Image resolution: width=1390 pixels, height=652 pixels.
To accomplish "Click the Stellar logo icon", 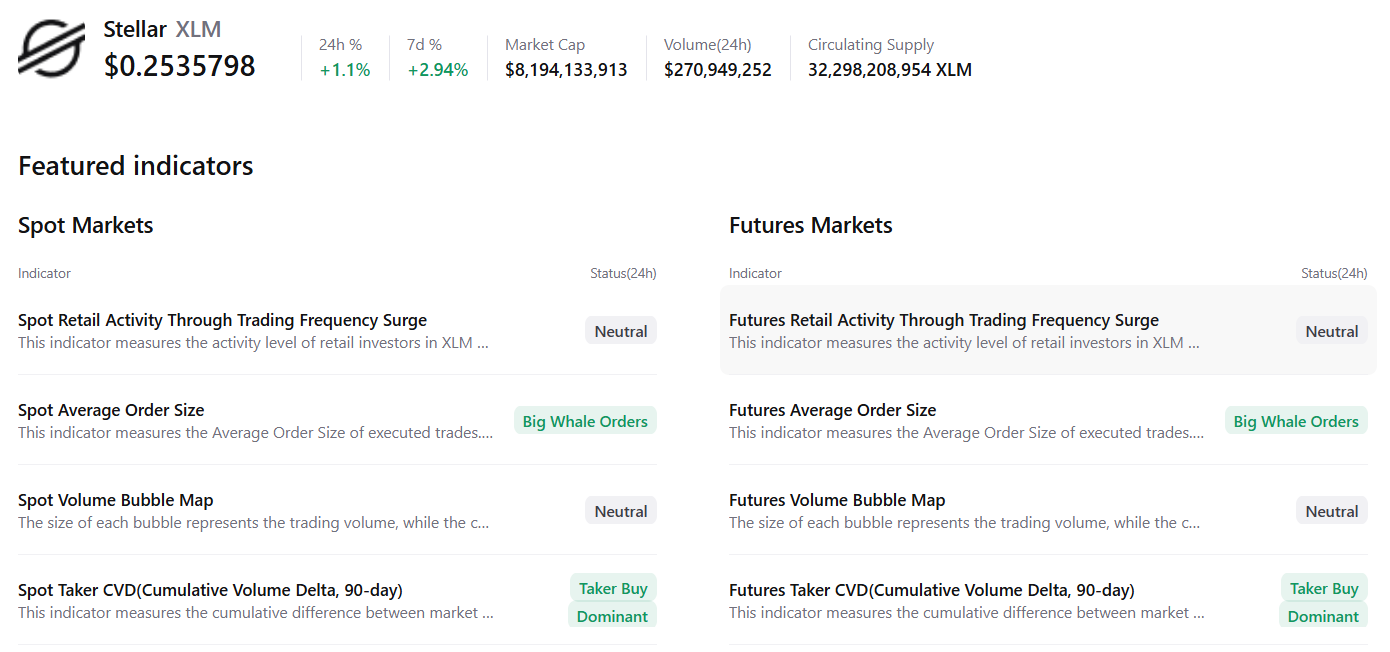I will (x=50, y=48).
